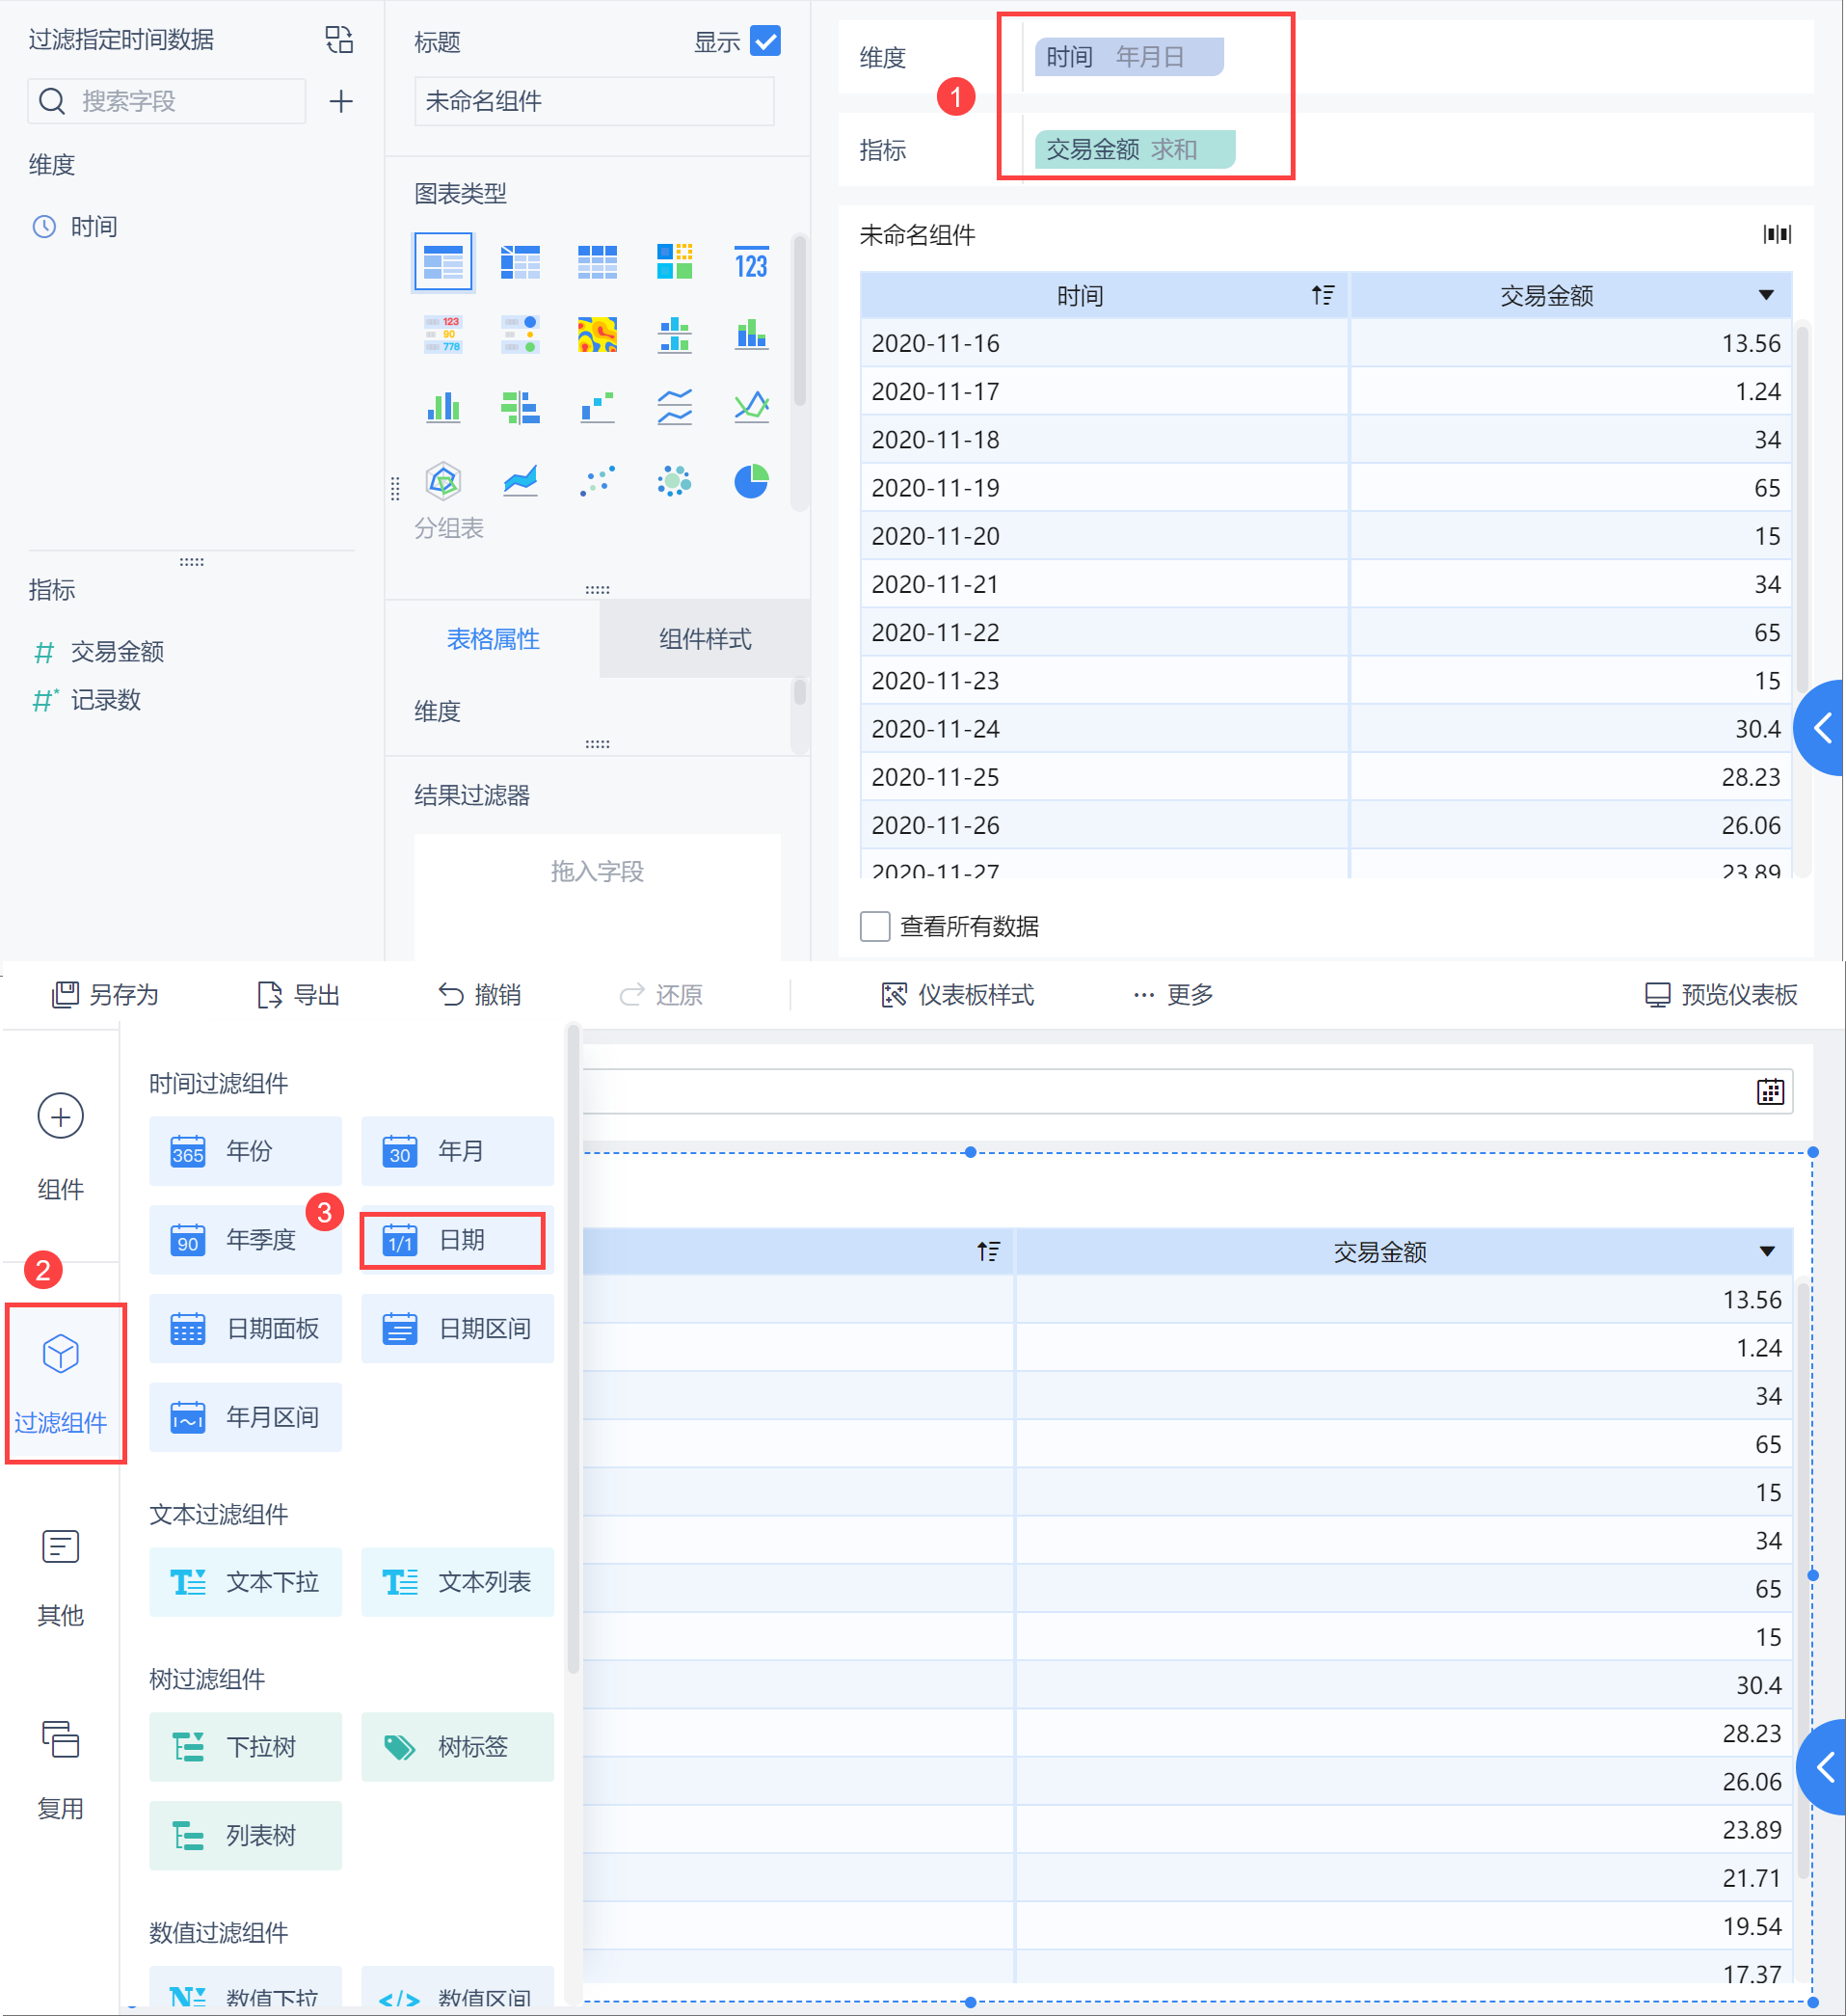Click the 还原 redo toolbar button
Image resolution: width=1846 pixels, height=2016 pixels.
click(x=661, y=994)
